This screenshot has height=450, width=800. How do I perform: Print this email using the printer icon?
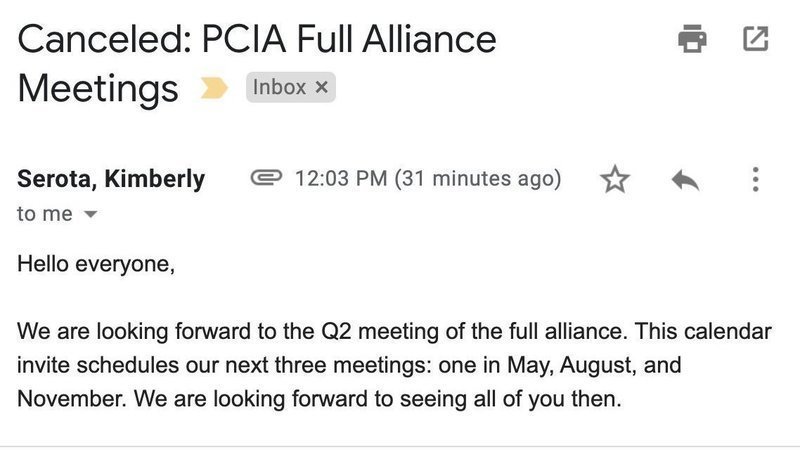691,40
